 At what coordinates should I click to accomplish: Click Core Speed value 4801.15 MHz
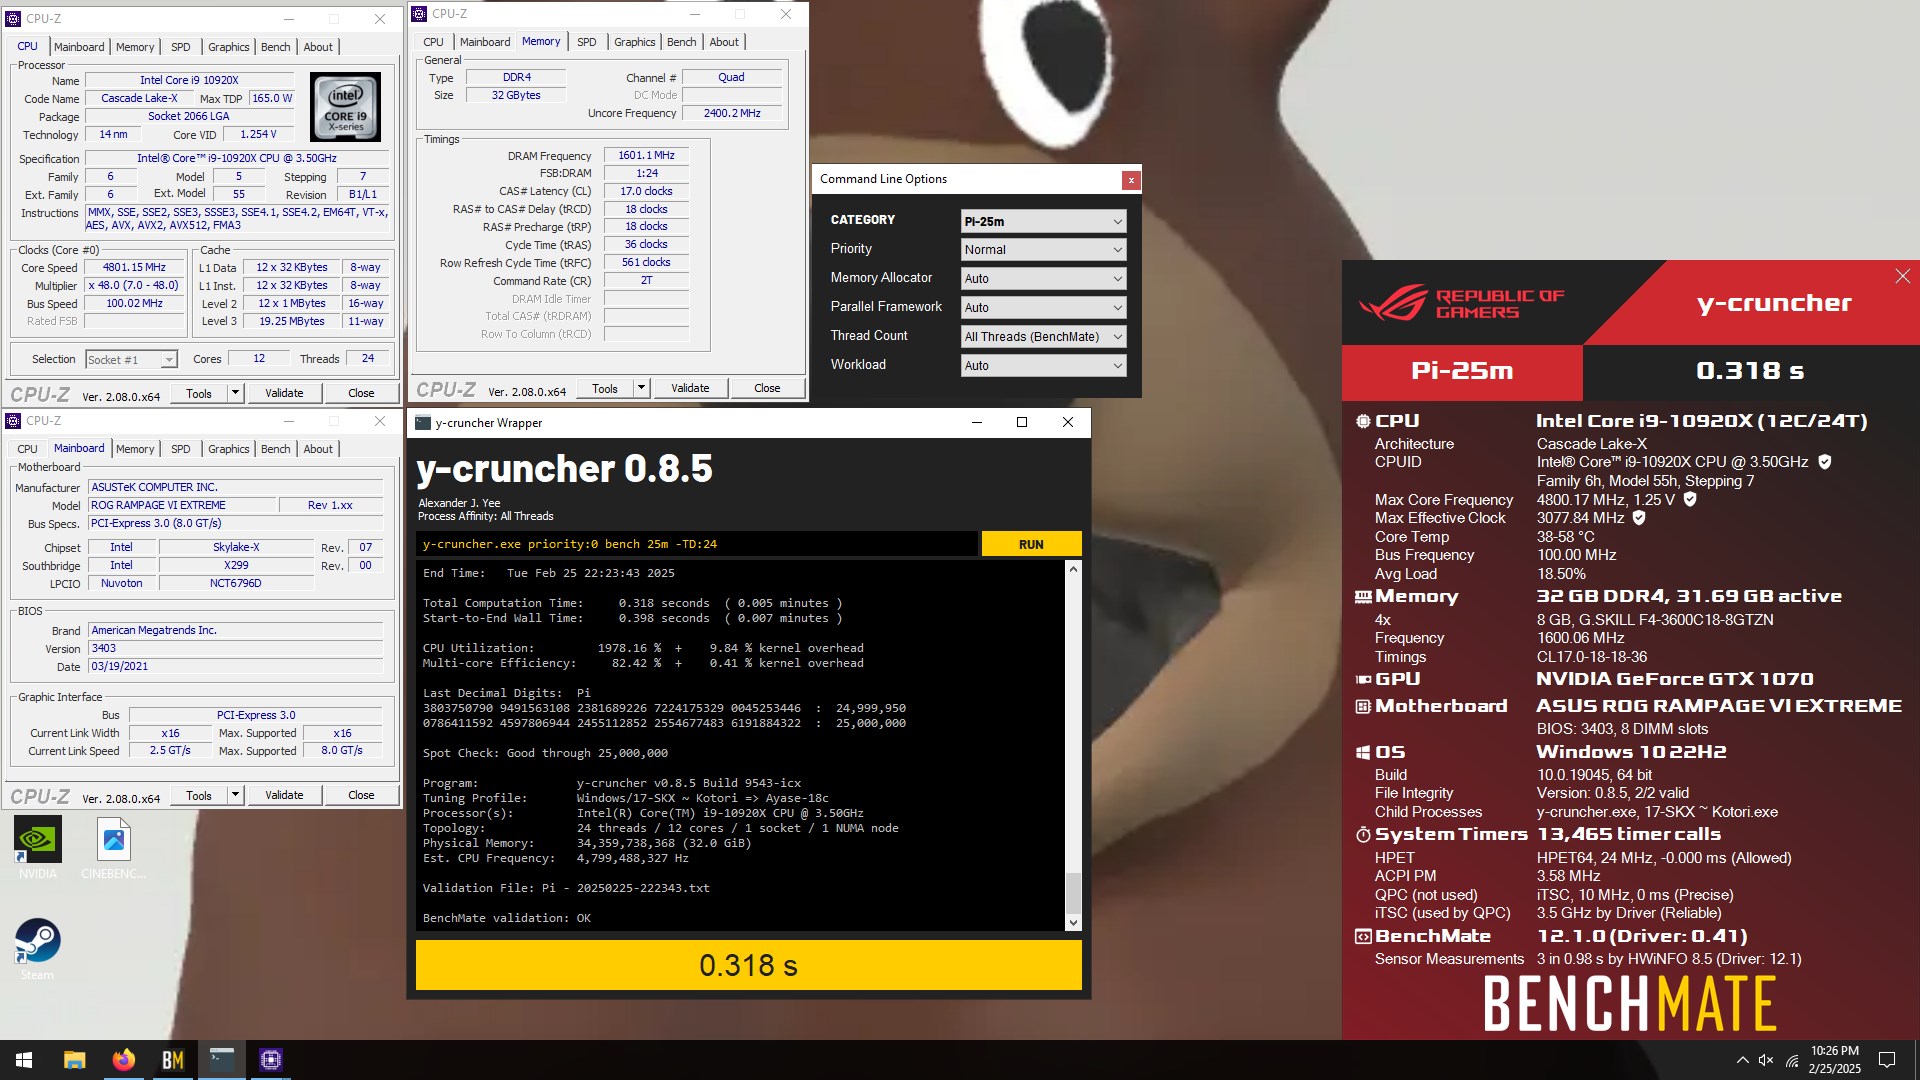tap(134, 268)
